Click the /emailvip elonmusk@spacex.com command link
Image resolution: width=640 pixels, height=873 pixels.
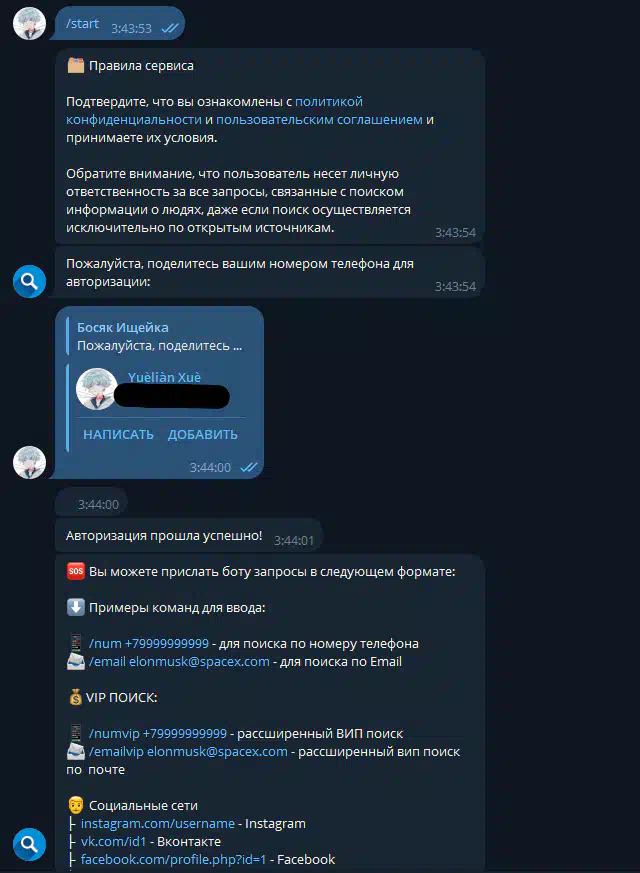[x=188, y=752]
